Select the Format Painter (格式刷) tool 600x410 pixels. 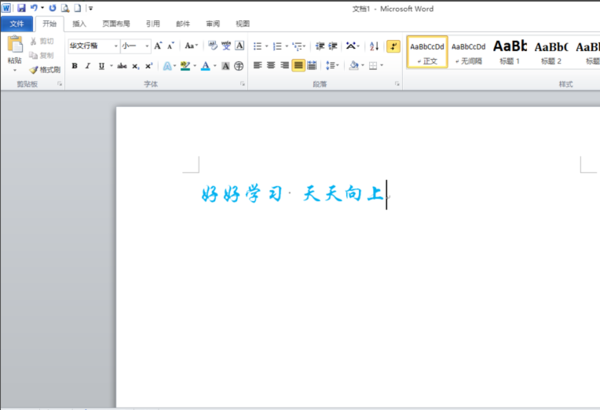(45, 70)
